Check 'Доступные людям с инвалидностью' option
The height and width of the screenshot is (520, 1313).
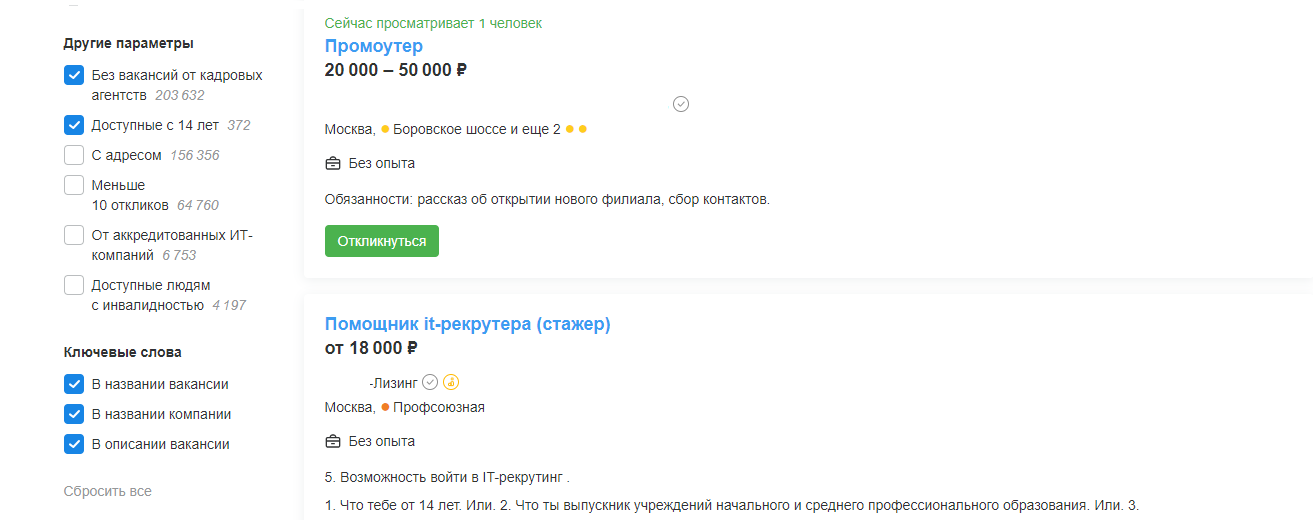pos(74,285)
